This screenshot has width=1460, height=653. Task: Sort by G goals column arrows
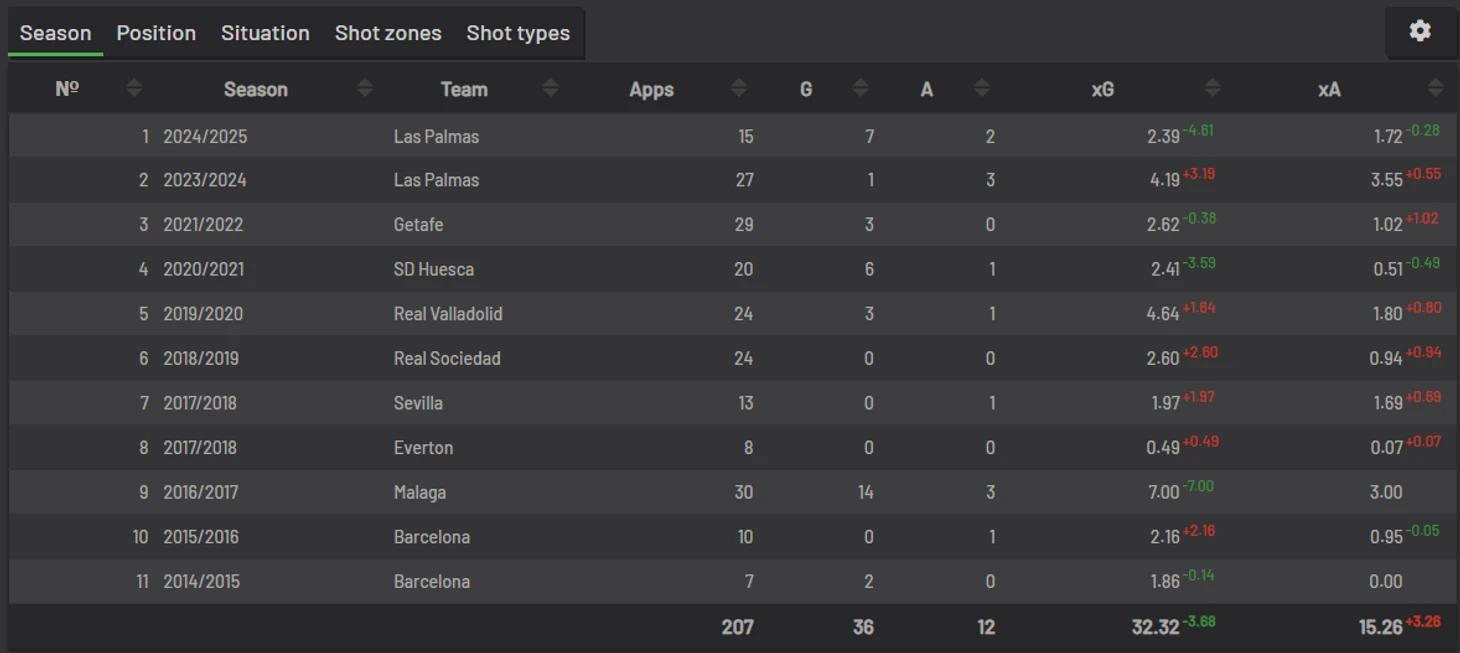click(x=860, y=89)
